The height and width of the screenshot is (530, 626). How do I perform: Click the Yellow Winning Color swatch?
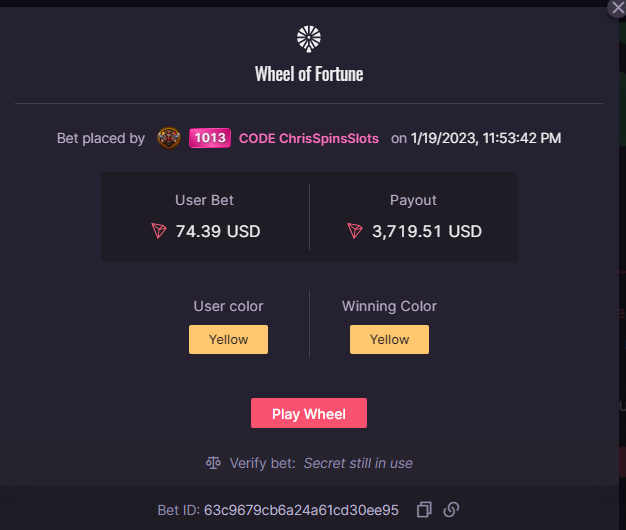click(x=389, y=339)
